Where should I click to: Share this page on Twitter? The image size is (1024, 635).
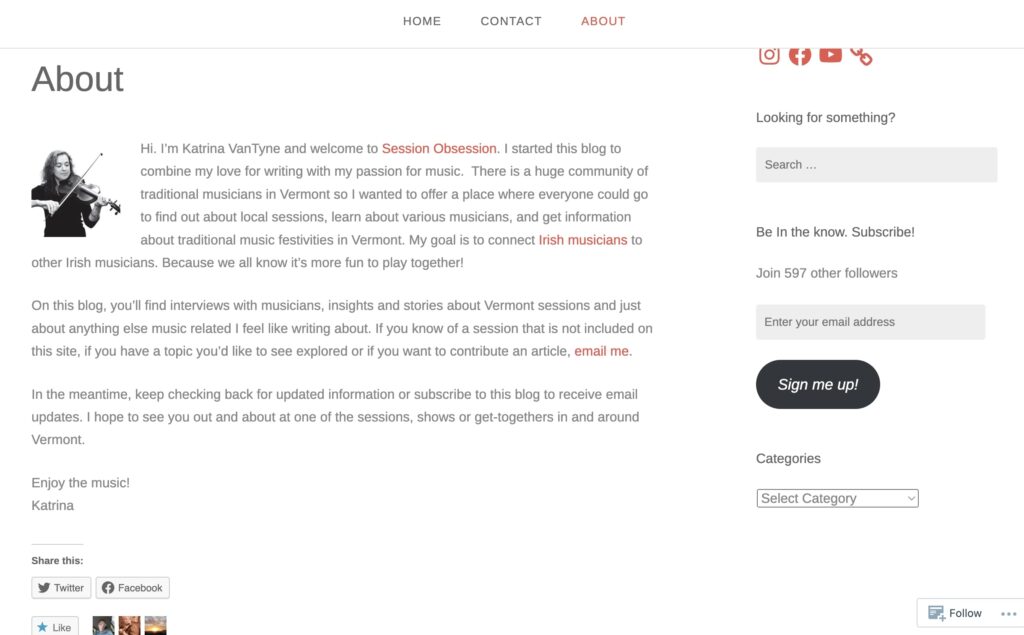click(61, 588)
